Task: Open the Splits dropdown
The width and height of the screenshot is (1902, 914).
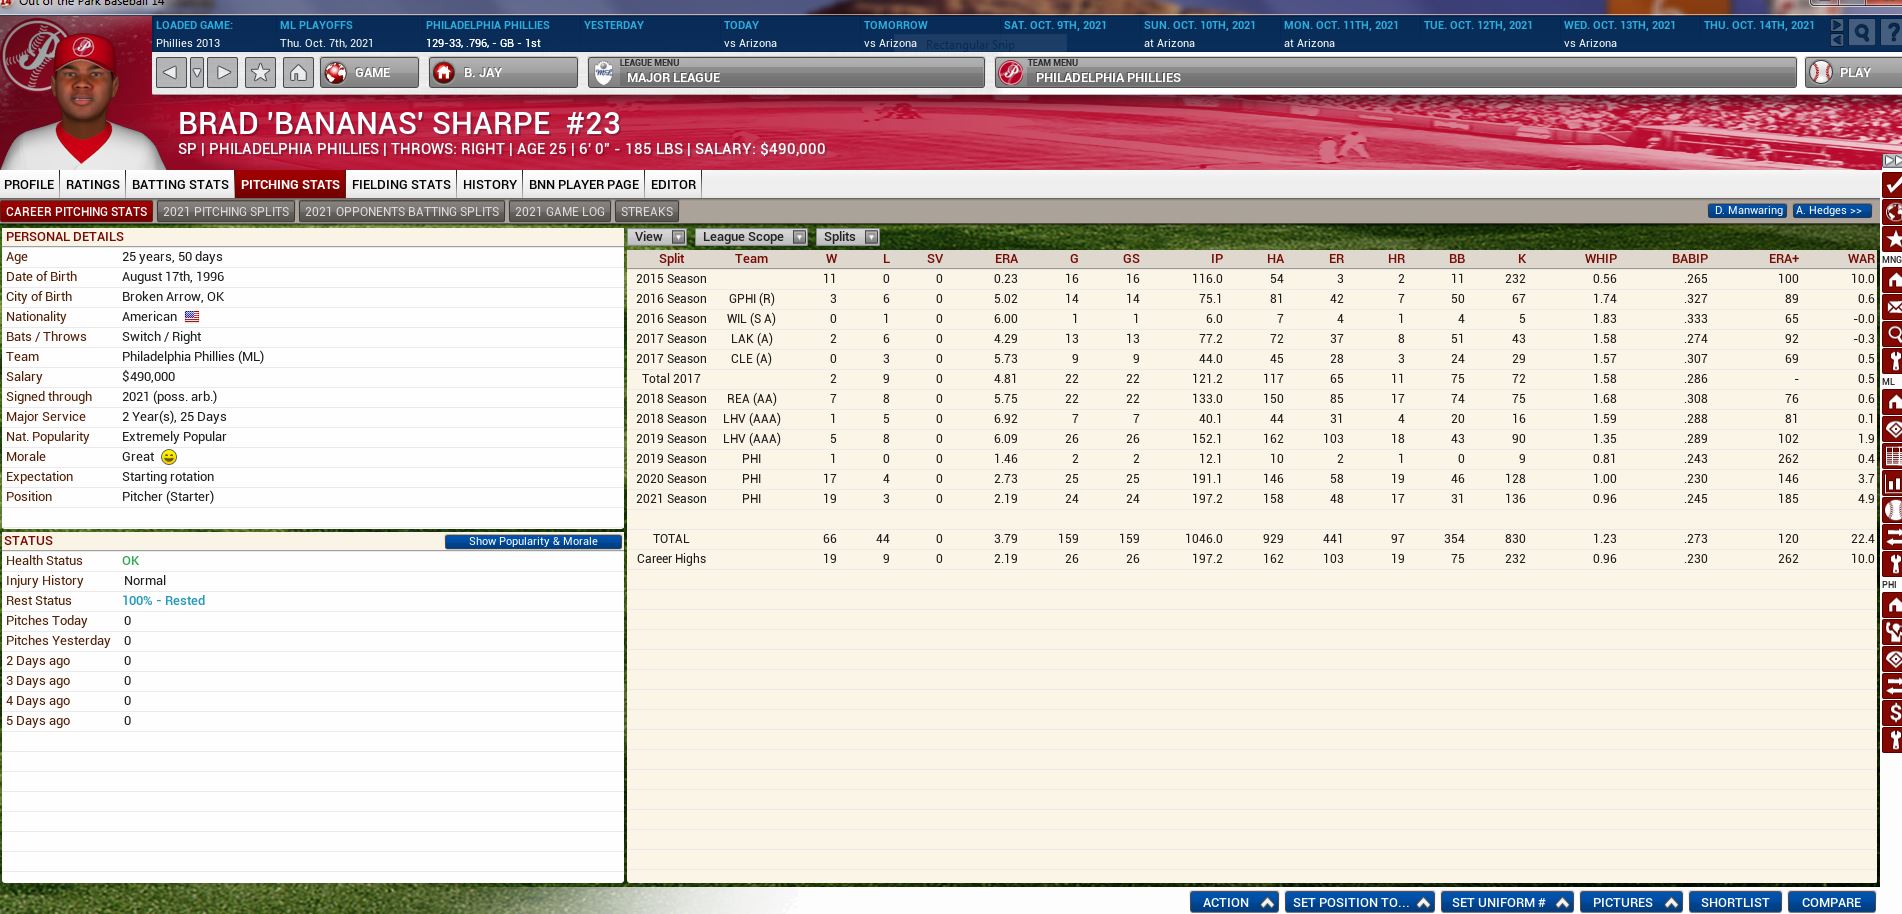Action: [x=846, y=236]
